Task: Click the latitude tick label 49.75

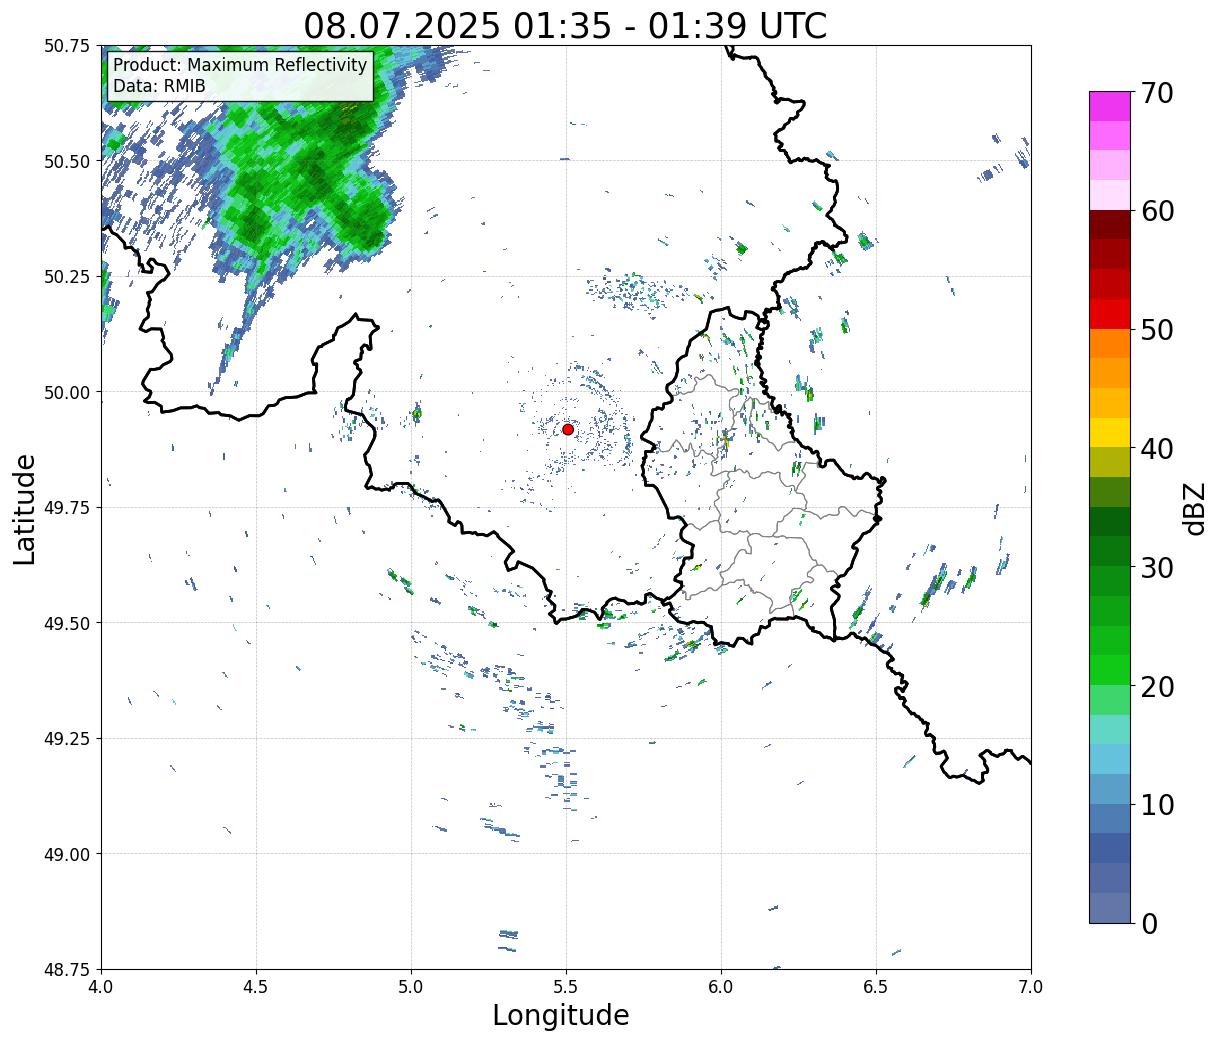Action: pyautogui.click(x=67, y=508)
